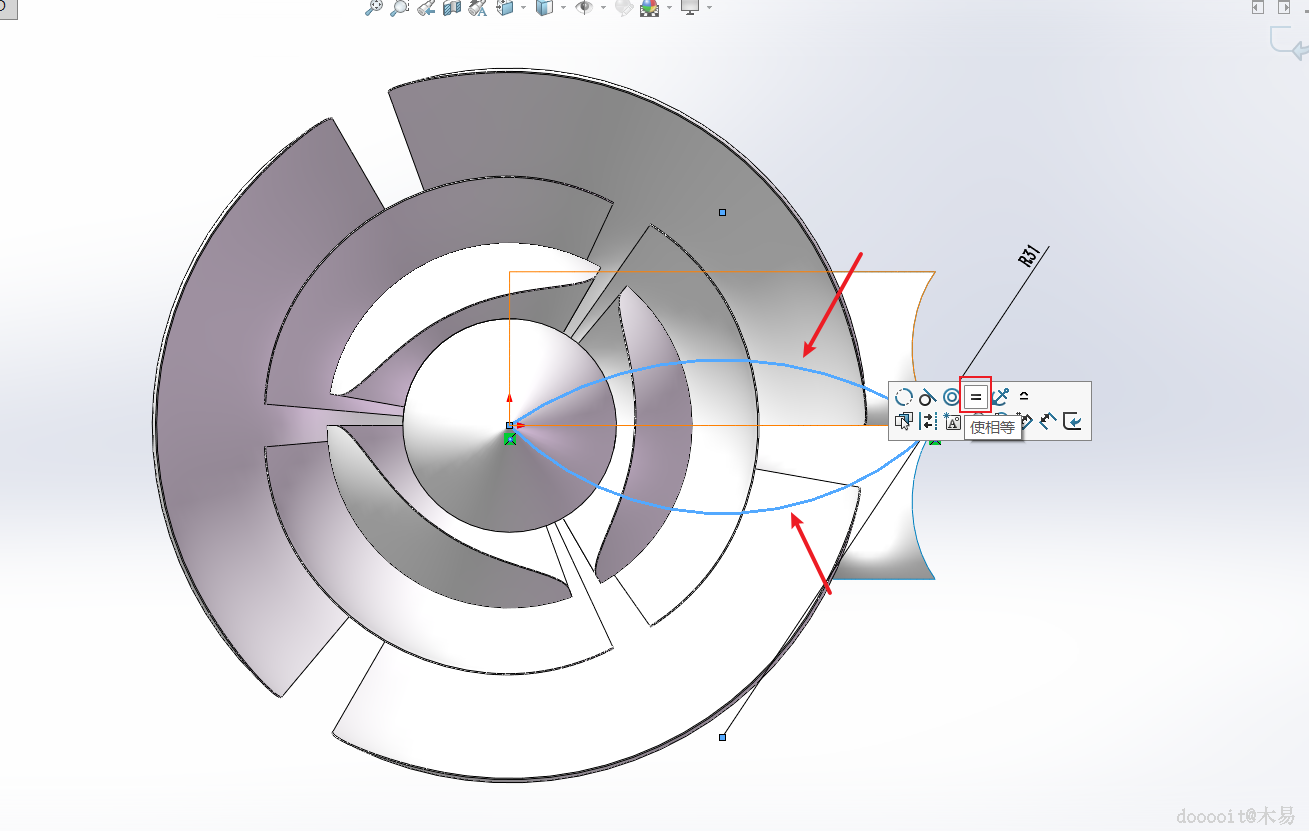Image resolution: width=1309 pixels, height=831 pixels.
Task: Click the View Settings monitor icon
Action: pyautogui.click(x=690, y=8)
